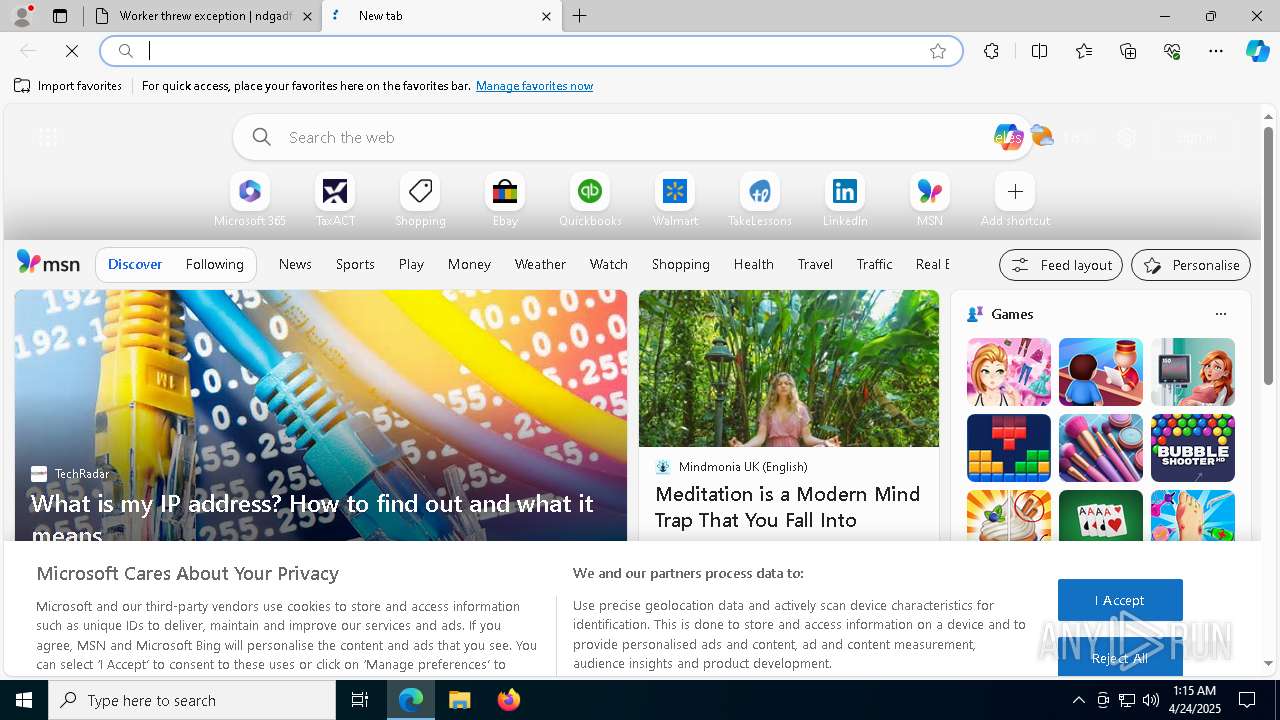Open the Windows Start menu
The image size is (1280, 720).
click(24, 700)
